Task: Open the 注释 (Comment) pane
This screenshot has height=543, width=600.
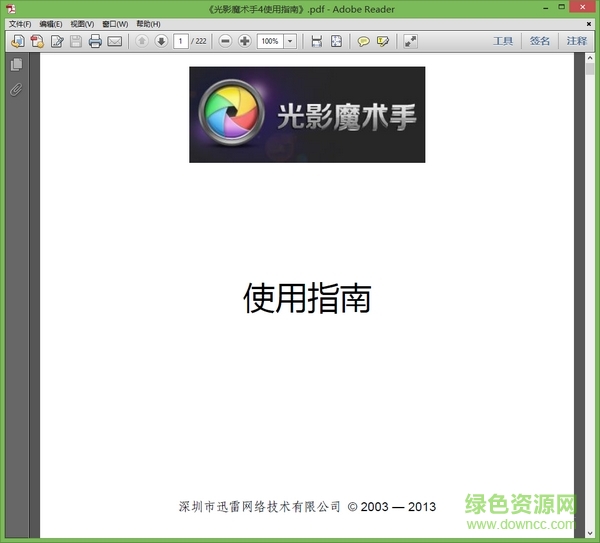Action: coord(576,41)
